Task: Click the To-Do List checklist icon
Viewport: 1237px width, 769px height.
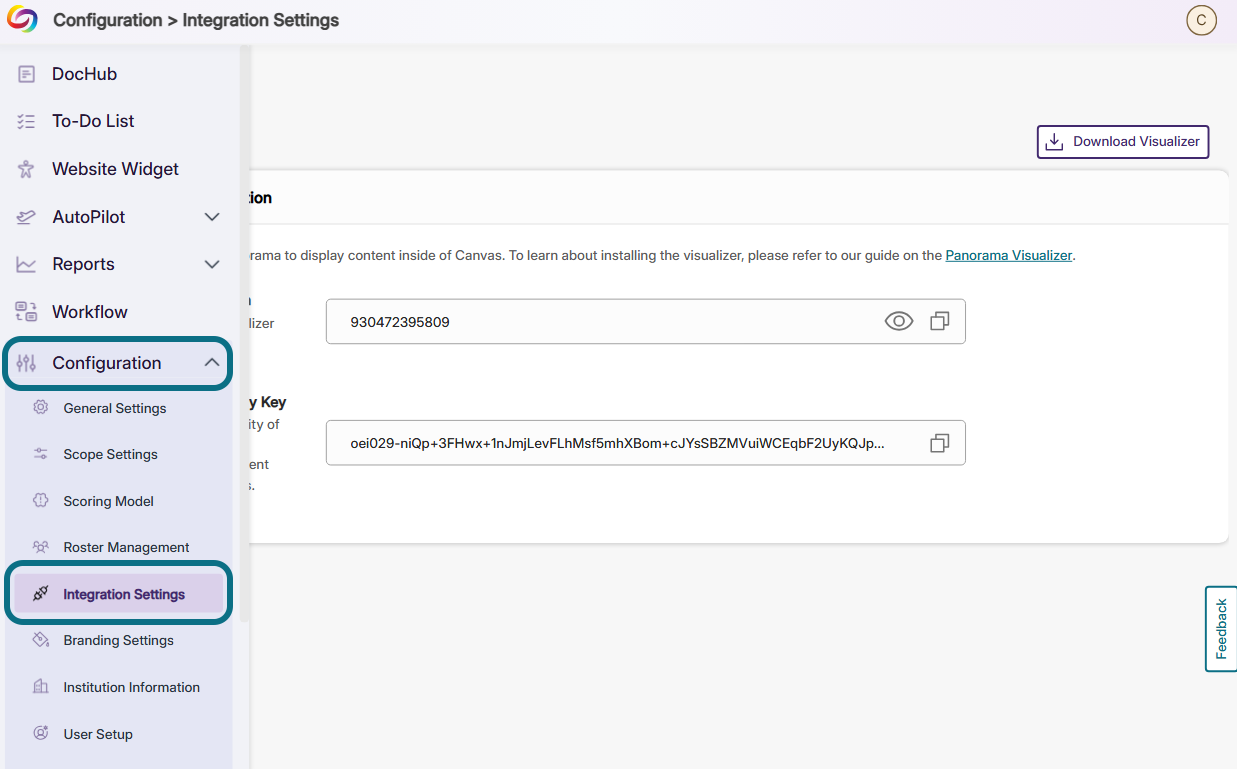Action: [27, 121]
